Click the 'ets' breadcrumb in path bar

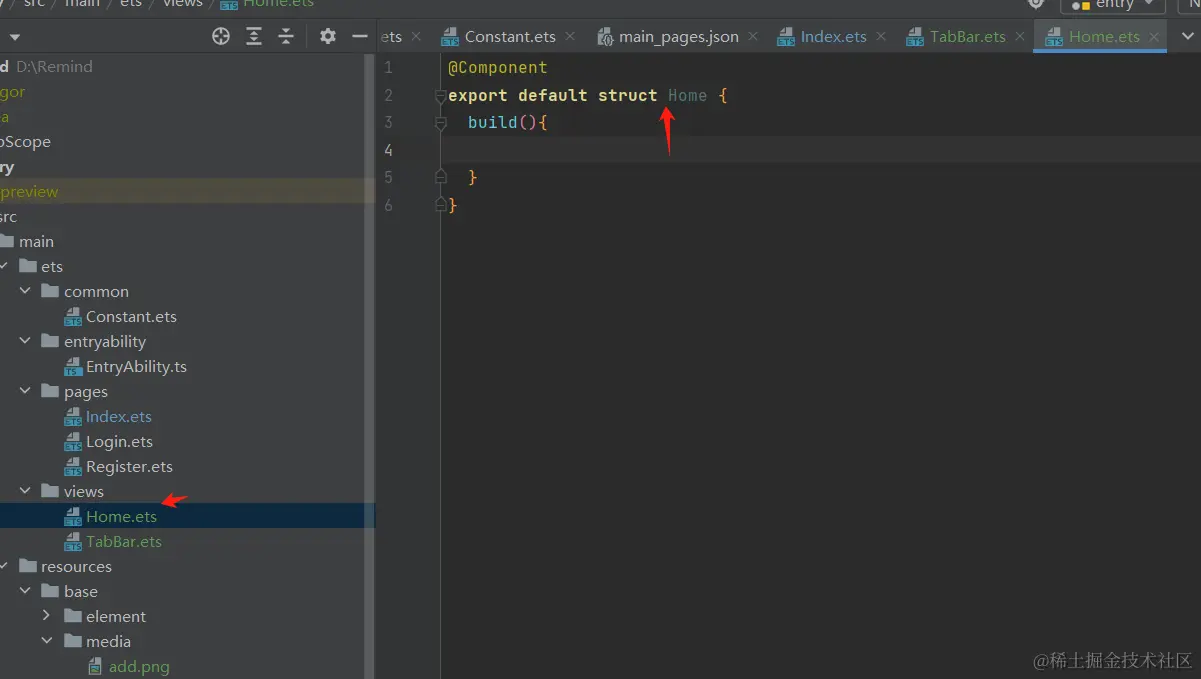[131, 4]
